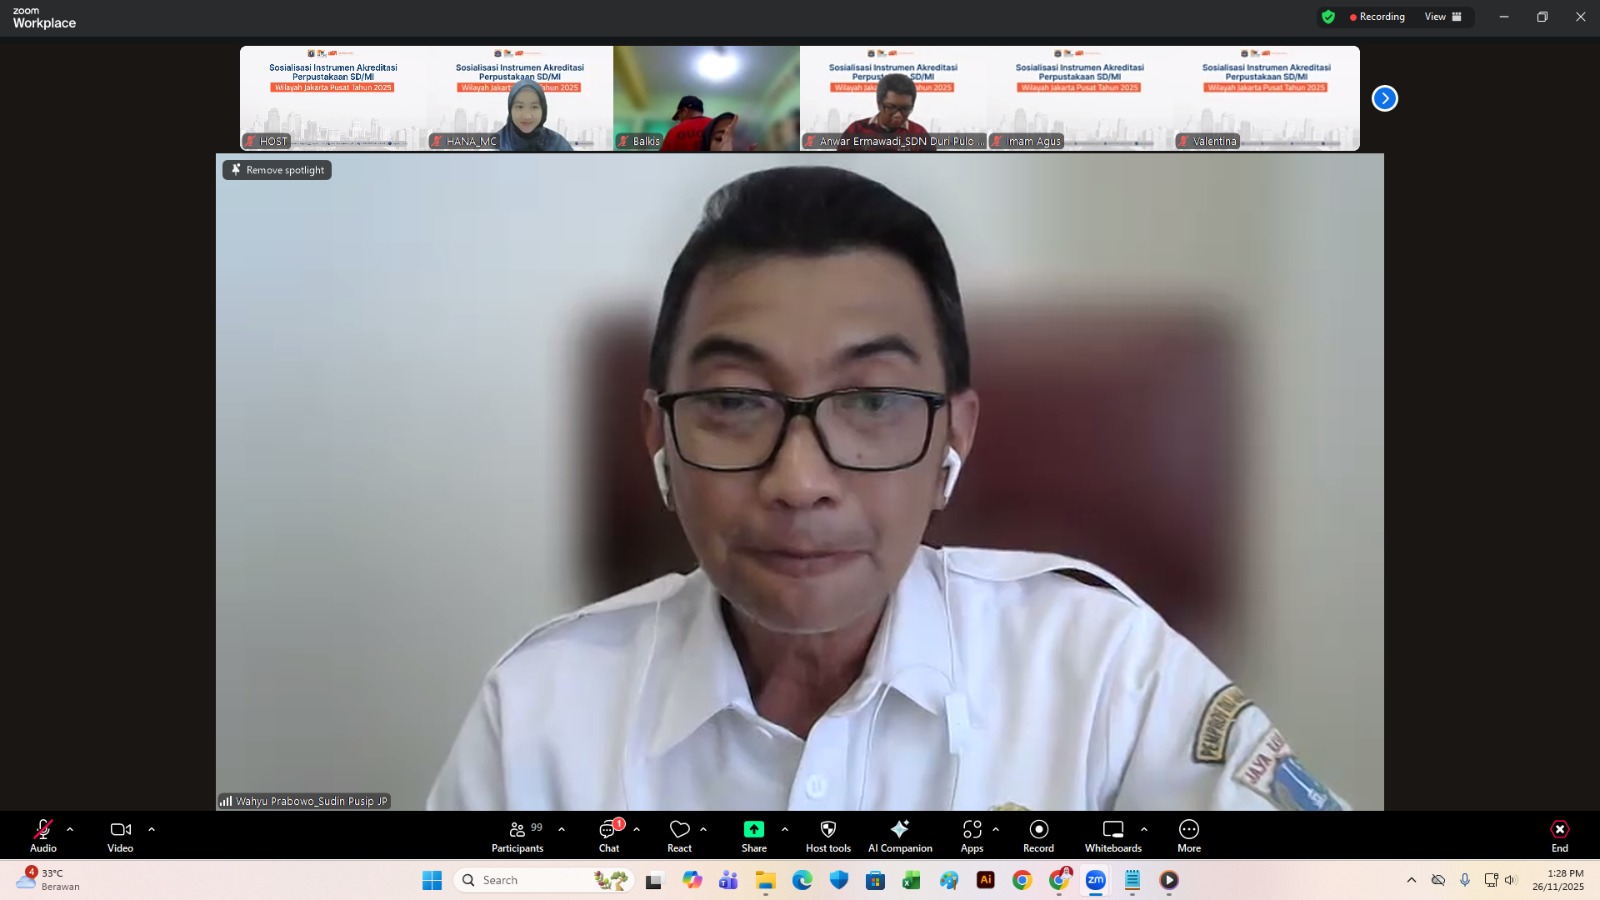Select HANA_MC participant thumbnail
1600x900 pixels.
click(520, 99)
